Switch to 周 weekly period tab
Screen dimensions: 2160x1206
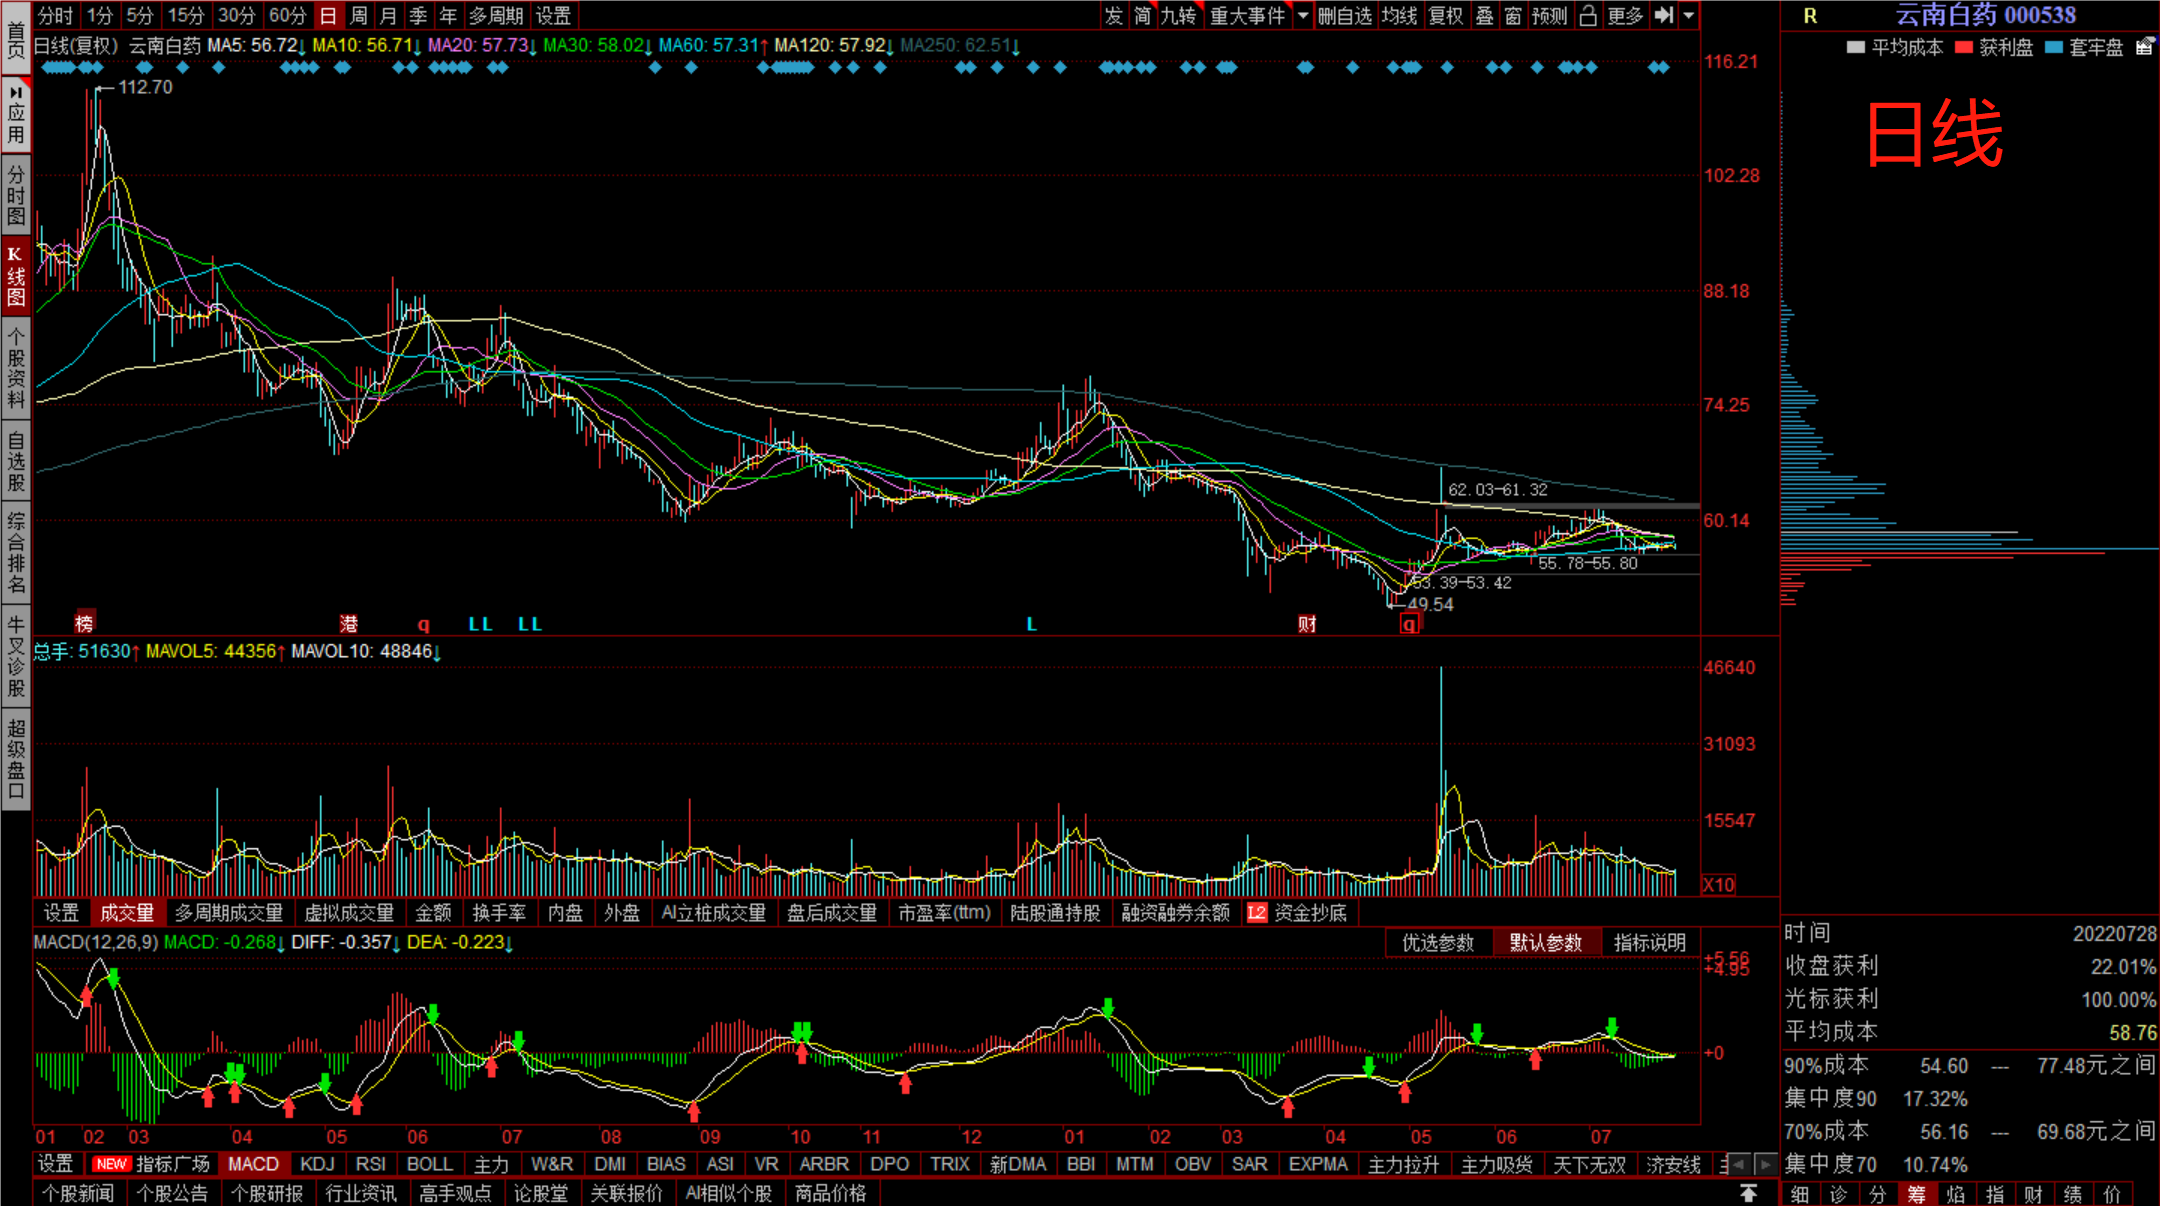pyautogui.click(x=359, y=15)
